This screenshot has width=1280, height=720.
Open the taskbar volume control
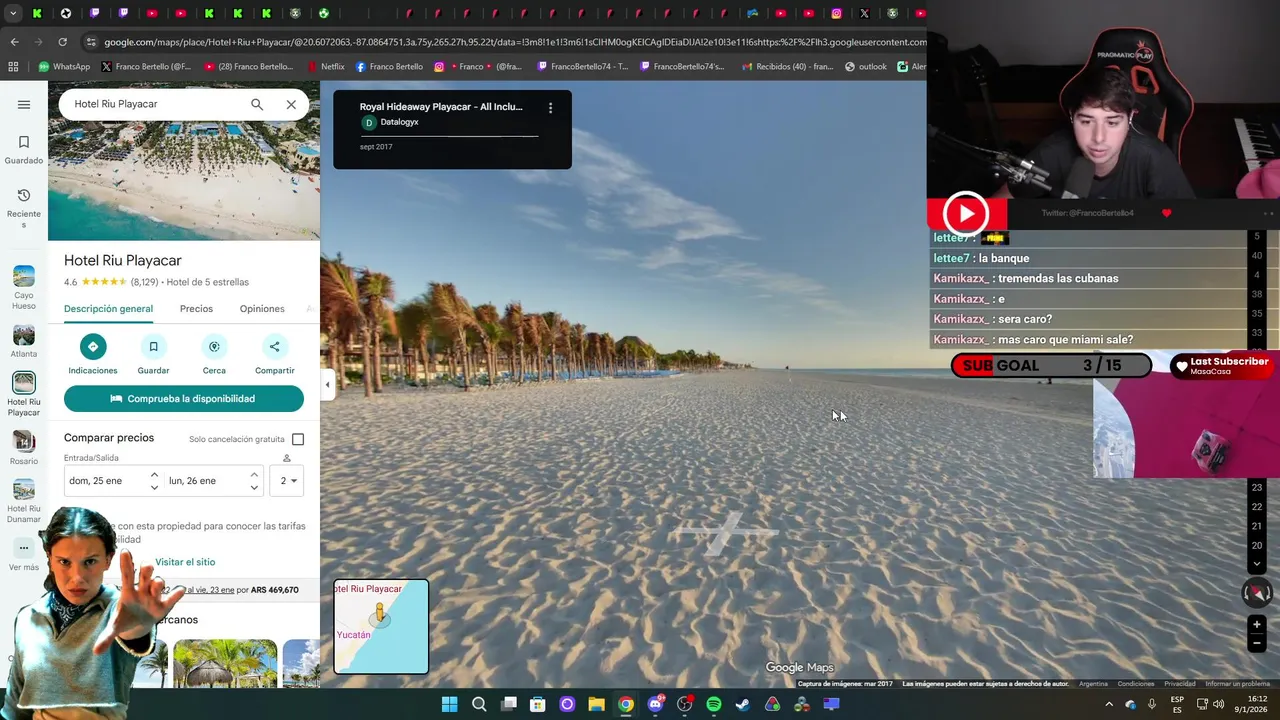pyautogui.click(x=1218, y=704)
